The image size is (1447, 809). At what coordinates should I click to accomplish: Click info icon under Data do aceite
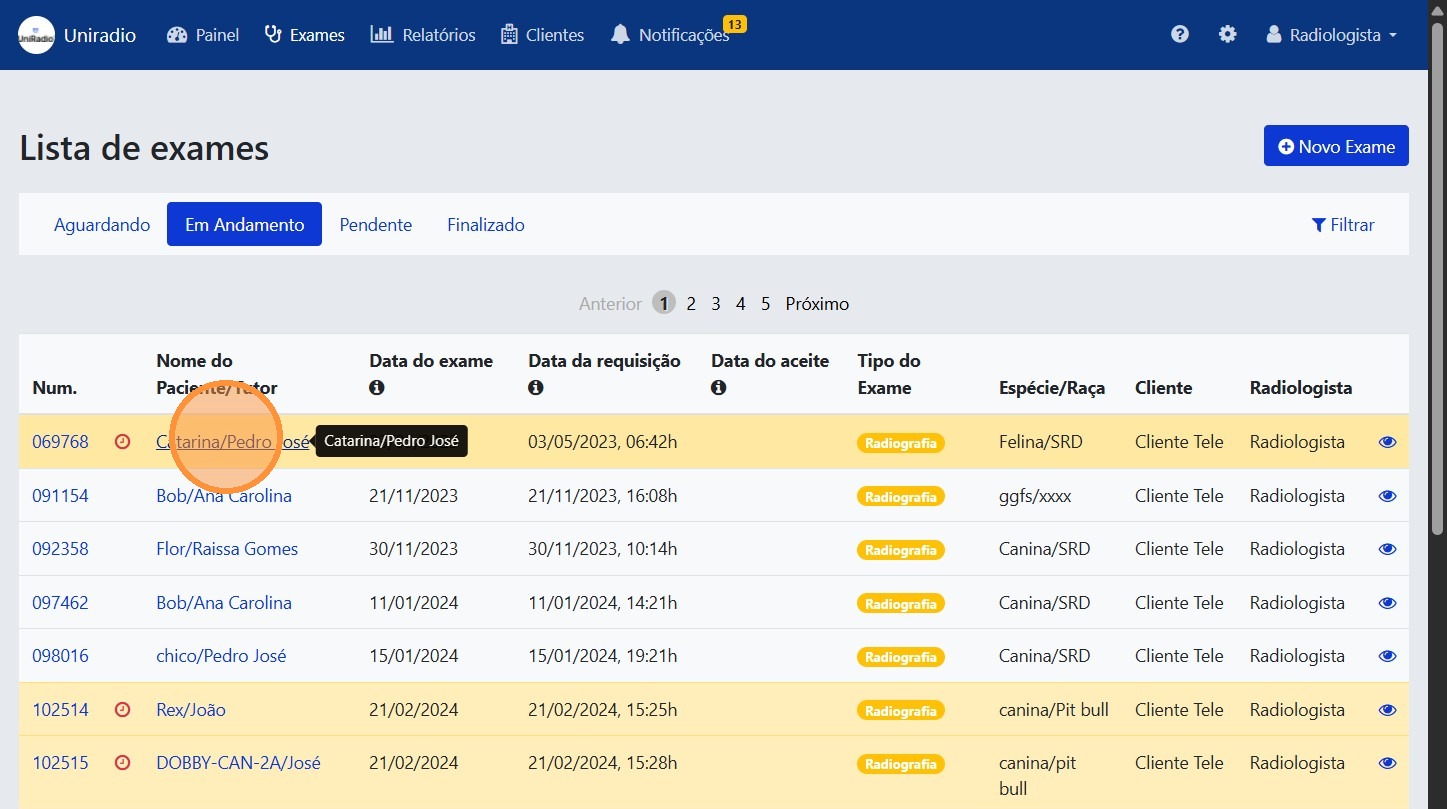(719, 388)
